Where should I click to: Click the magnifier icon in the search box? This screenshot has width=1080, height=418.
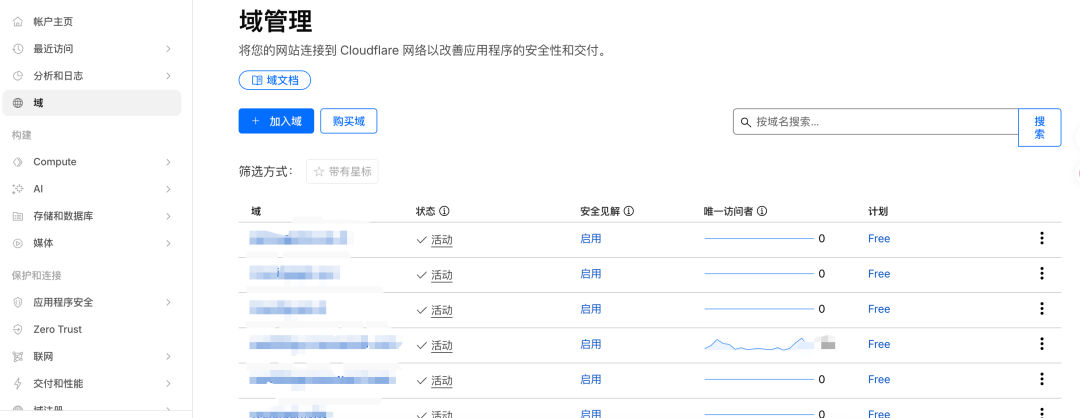(x=745, y=122)
